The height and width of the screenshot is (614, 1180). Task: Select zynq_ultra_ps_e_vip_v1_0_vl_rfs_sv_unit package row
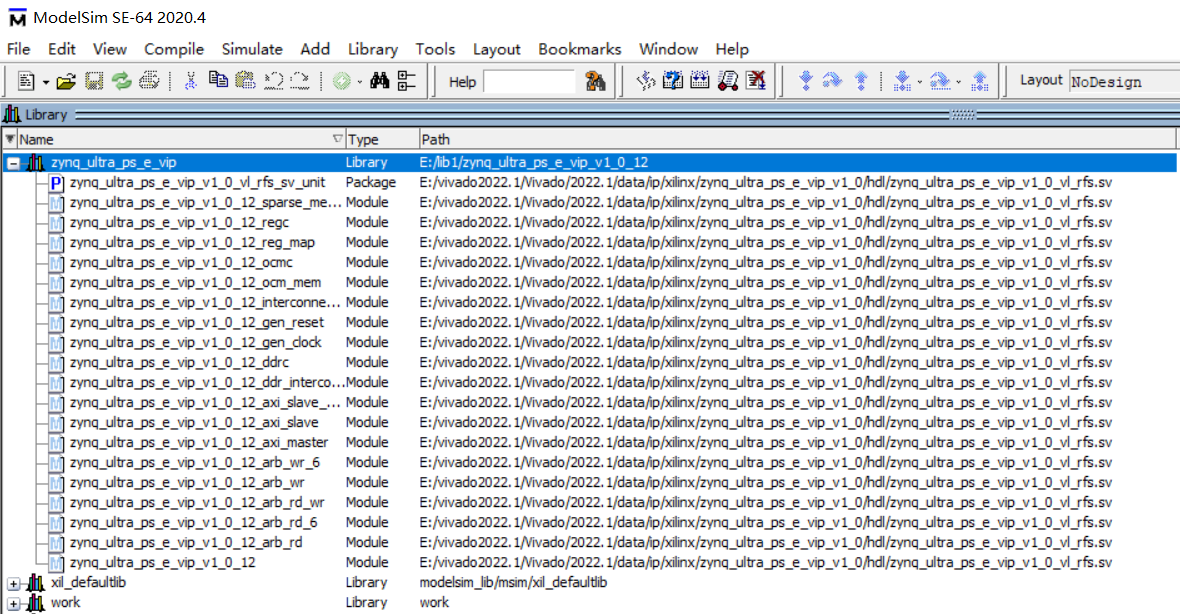point(589,182)
